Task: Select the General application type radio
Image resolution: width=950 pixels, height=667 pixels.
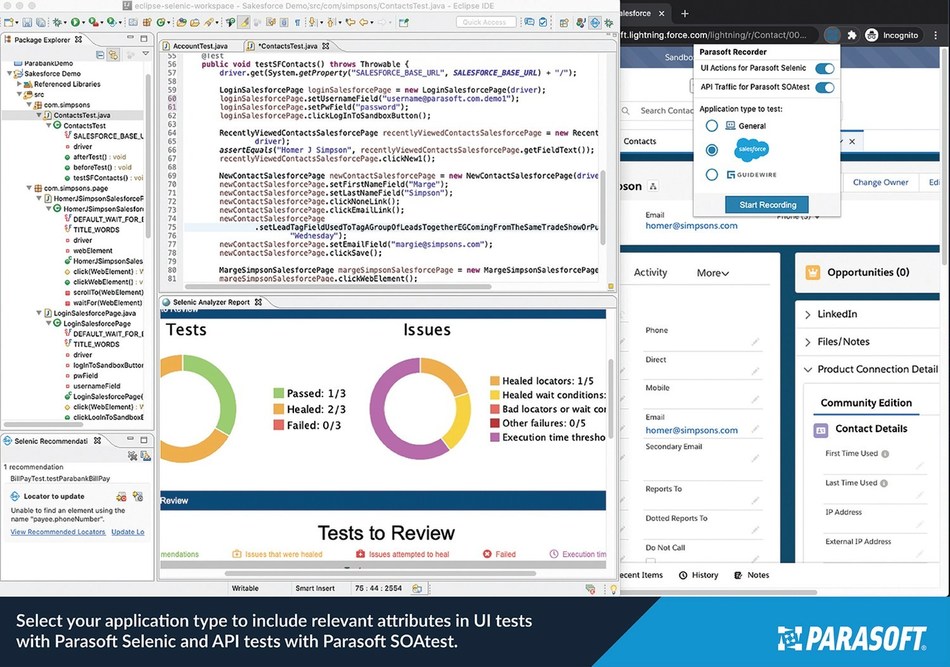Action: 712,126
